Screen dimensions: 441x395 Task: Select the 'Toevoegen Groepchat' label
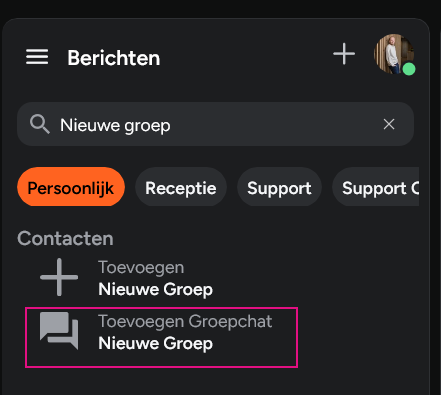coord(185,322)
